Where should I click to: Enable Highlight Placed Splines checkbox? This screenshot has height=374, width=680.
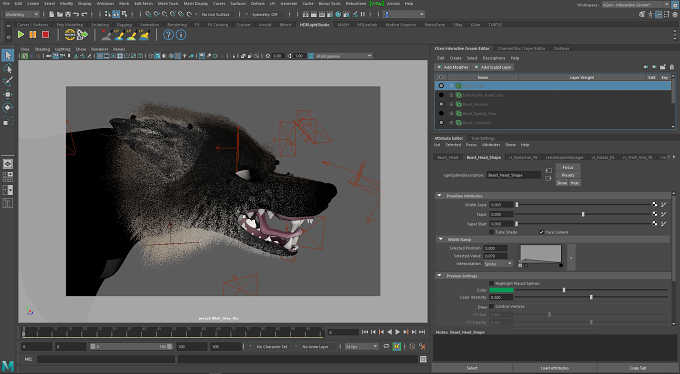[x=491, y=283]
